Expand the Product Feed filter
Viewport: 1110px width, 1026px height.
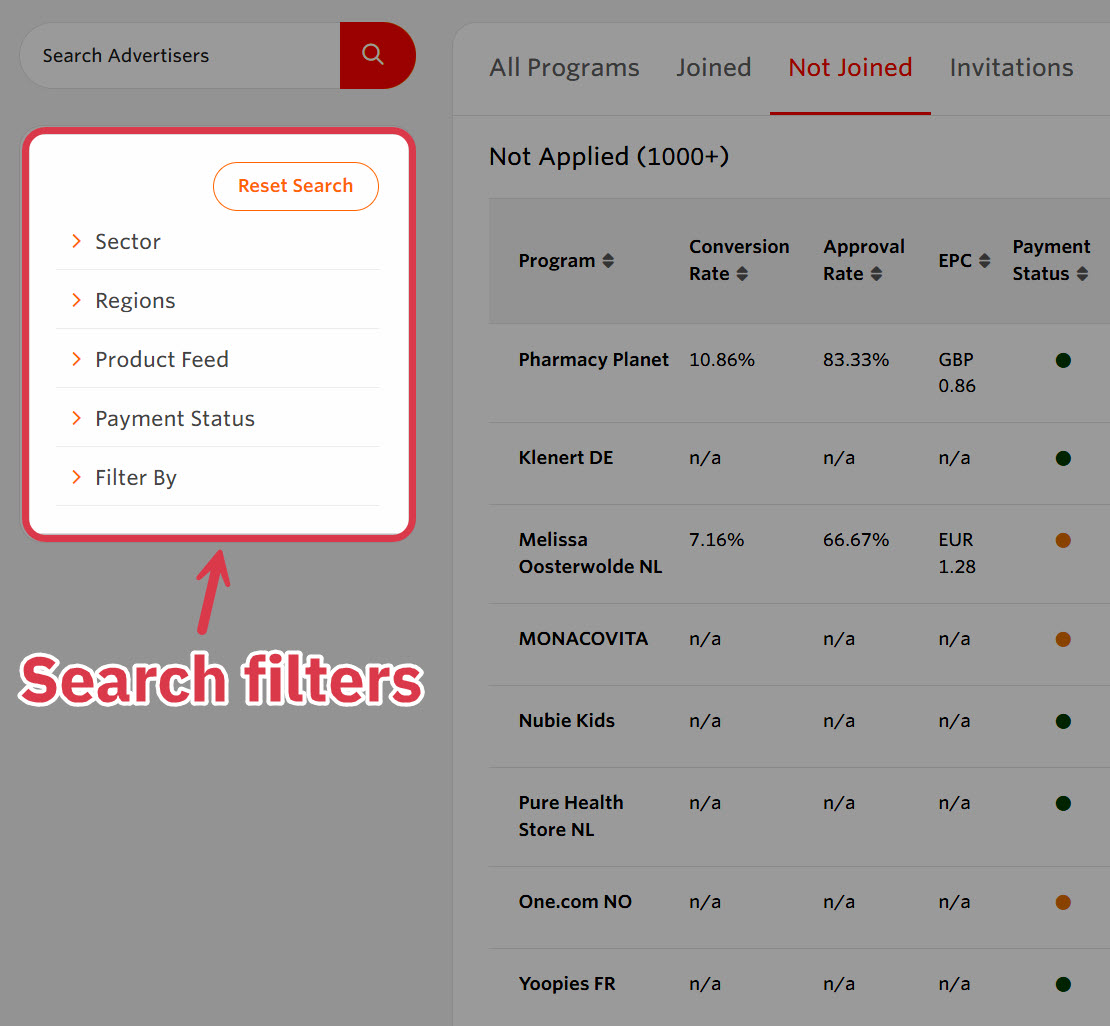(x=161, y=360)
